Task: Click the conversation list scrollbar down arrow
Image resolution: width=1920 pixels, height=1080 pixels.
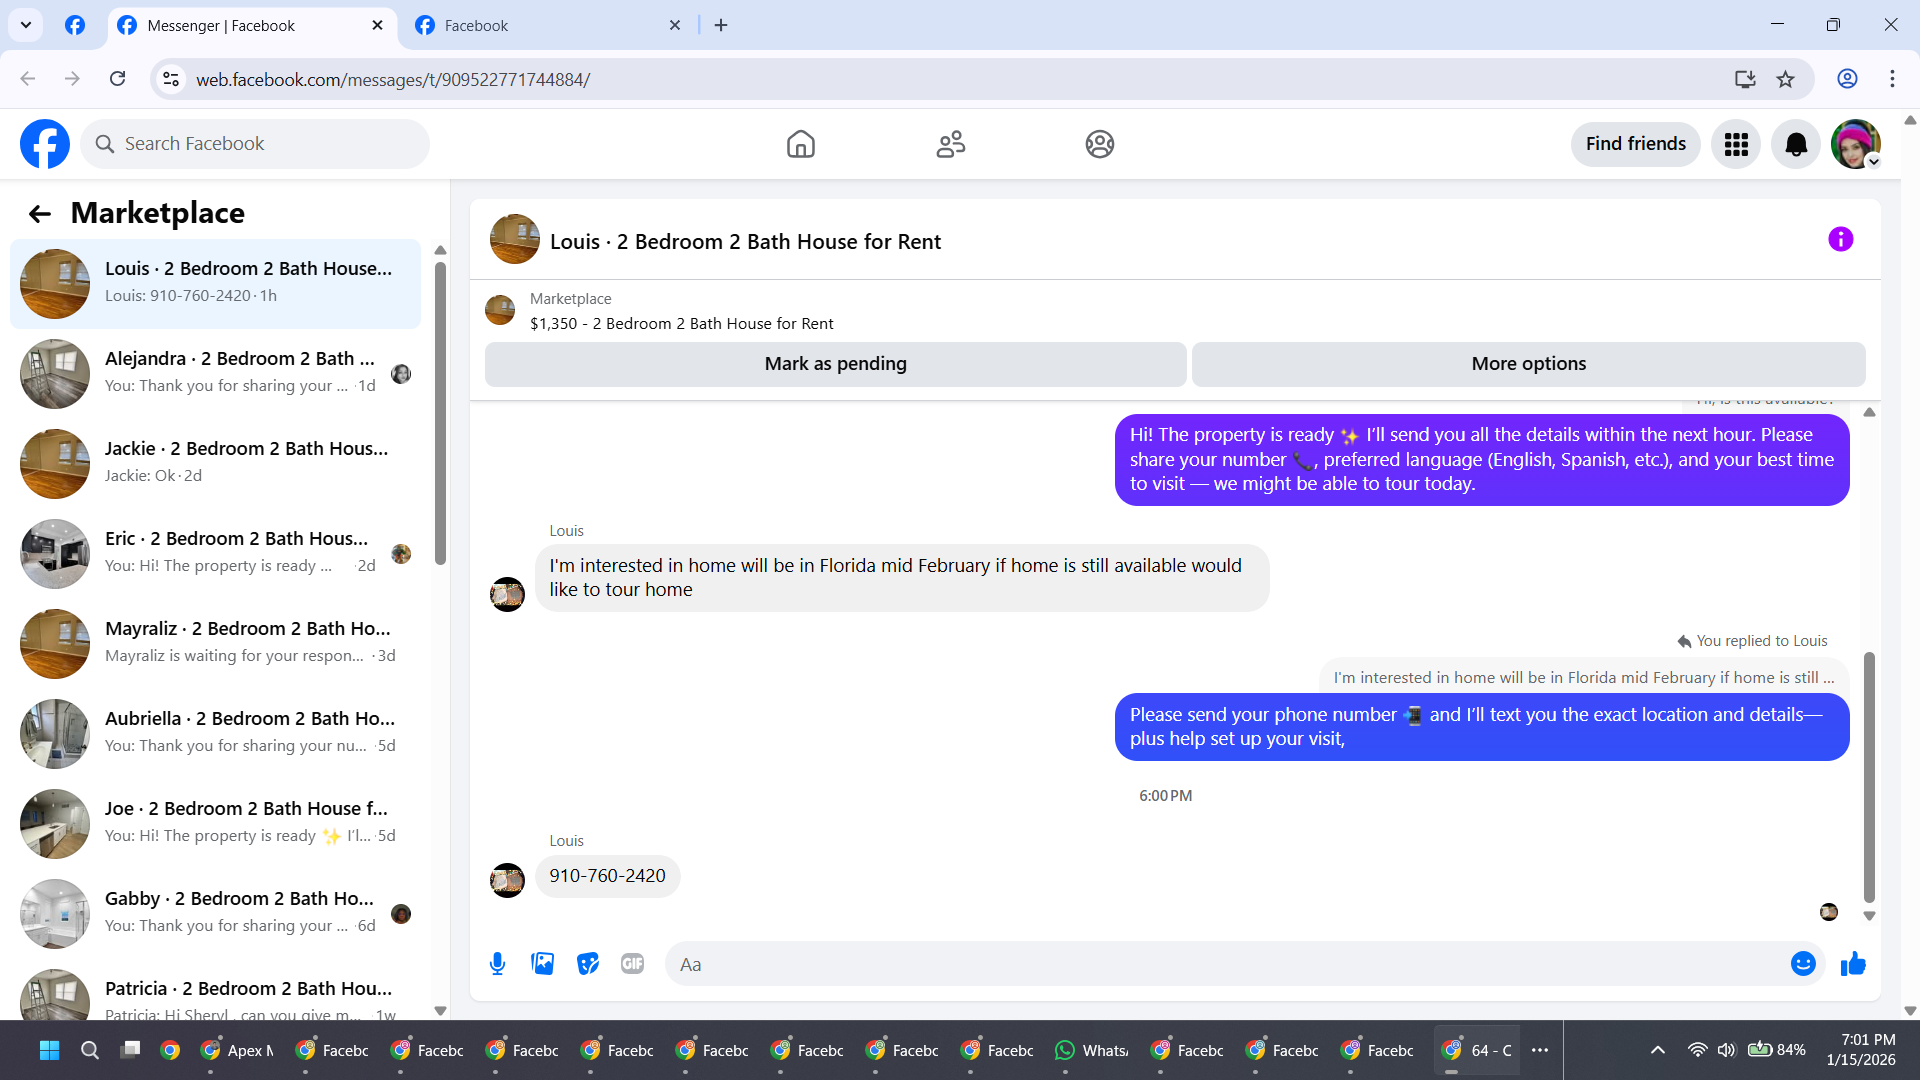Action: pyautogui.click(x=440, y=1011)
